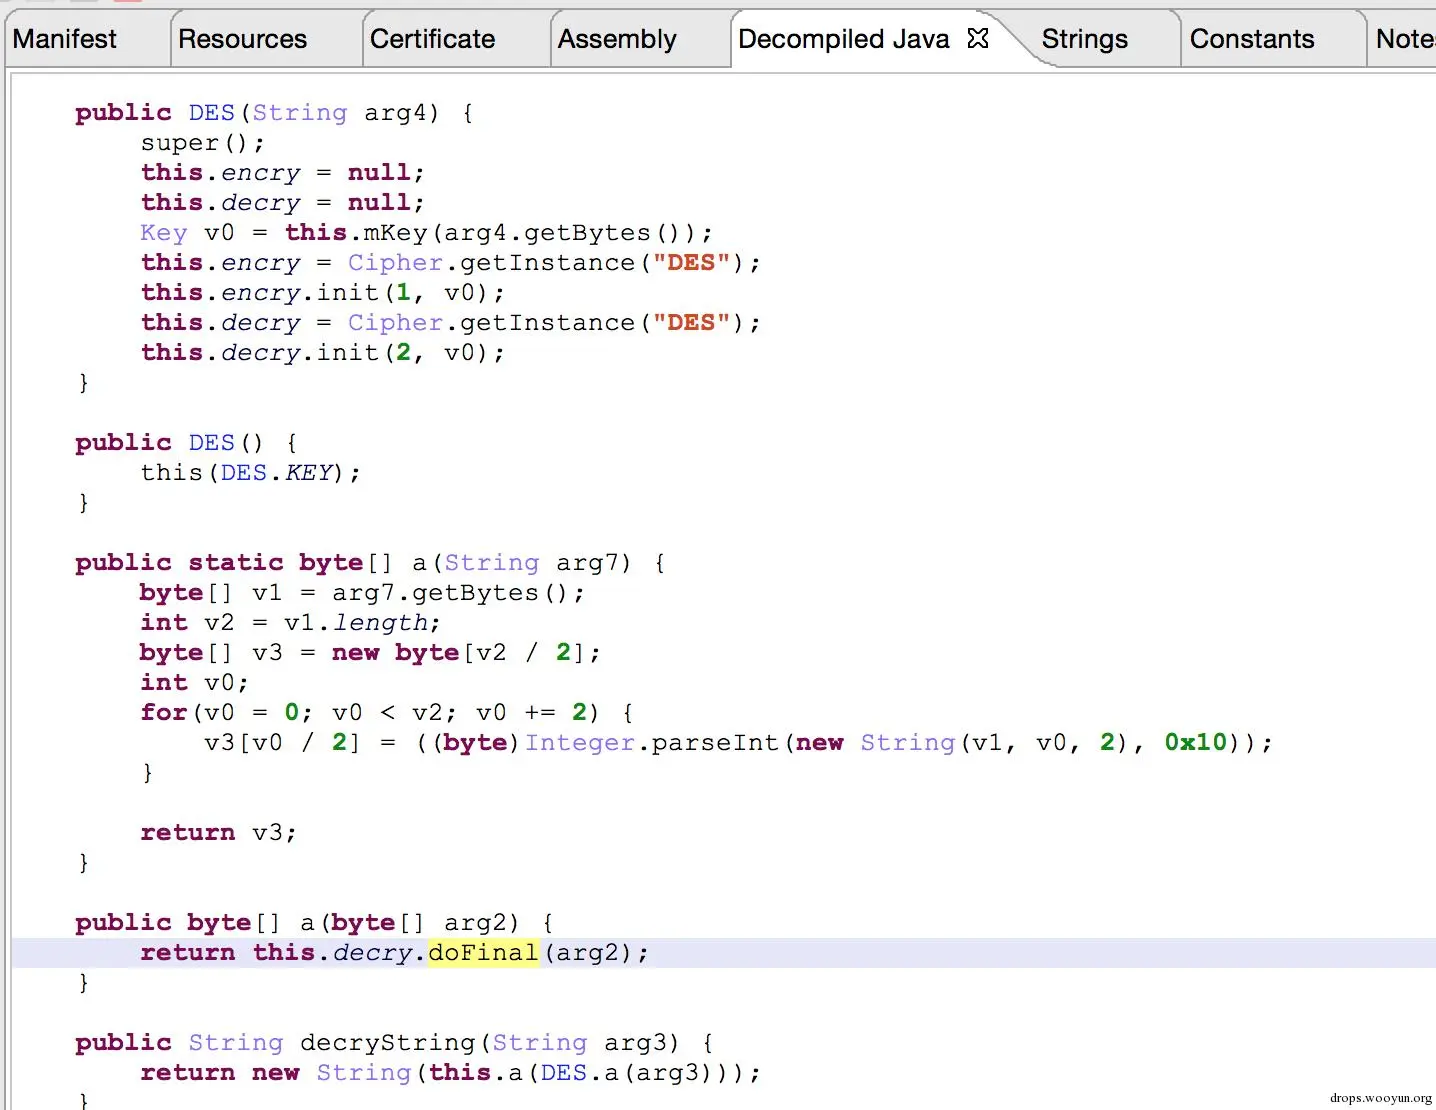The width and height of the screenshot is (1436, 1110).
Task: Click the 'super();' call line
Action: (203, 143)
